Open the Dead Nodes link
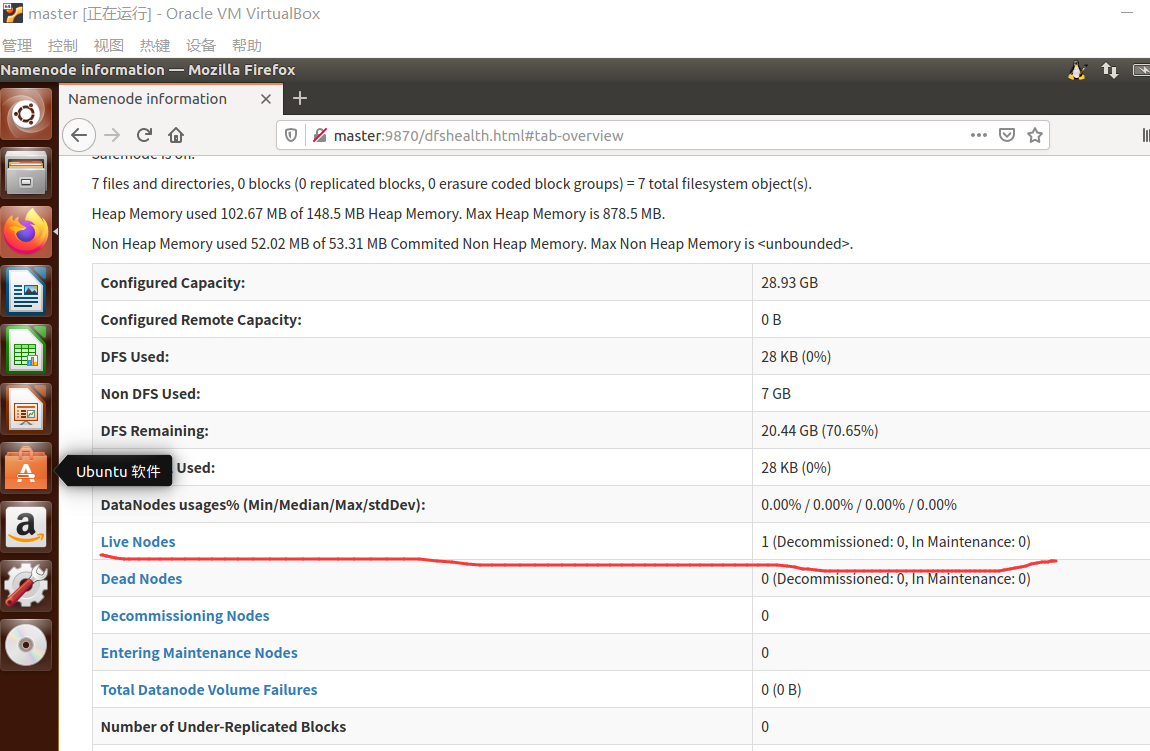The image size is (1150, 751). (x=142, y=579)
